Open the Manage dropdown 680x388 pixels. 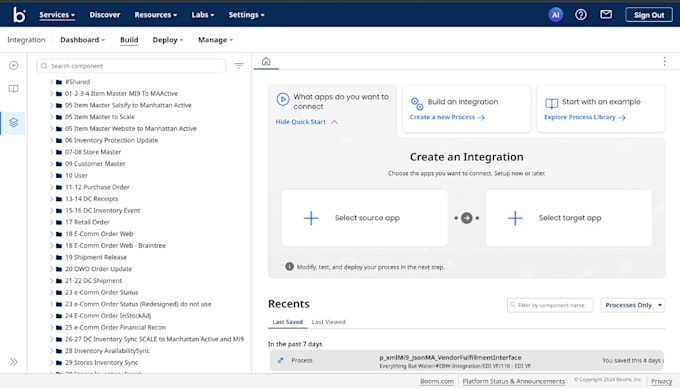[216, 40]
